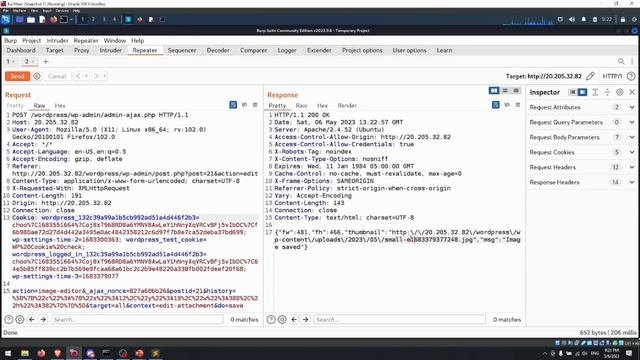Image resolution: width=640 pixels, height=360 pixels.
Task: Open the Burp menu
Action: pyautogui.click(x=11, y=40)
